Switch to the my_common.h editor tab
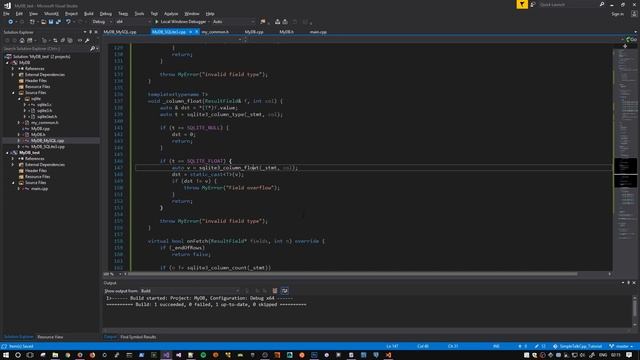The width and height of the screenshot is (640, 360). click(x=215, y=32)
